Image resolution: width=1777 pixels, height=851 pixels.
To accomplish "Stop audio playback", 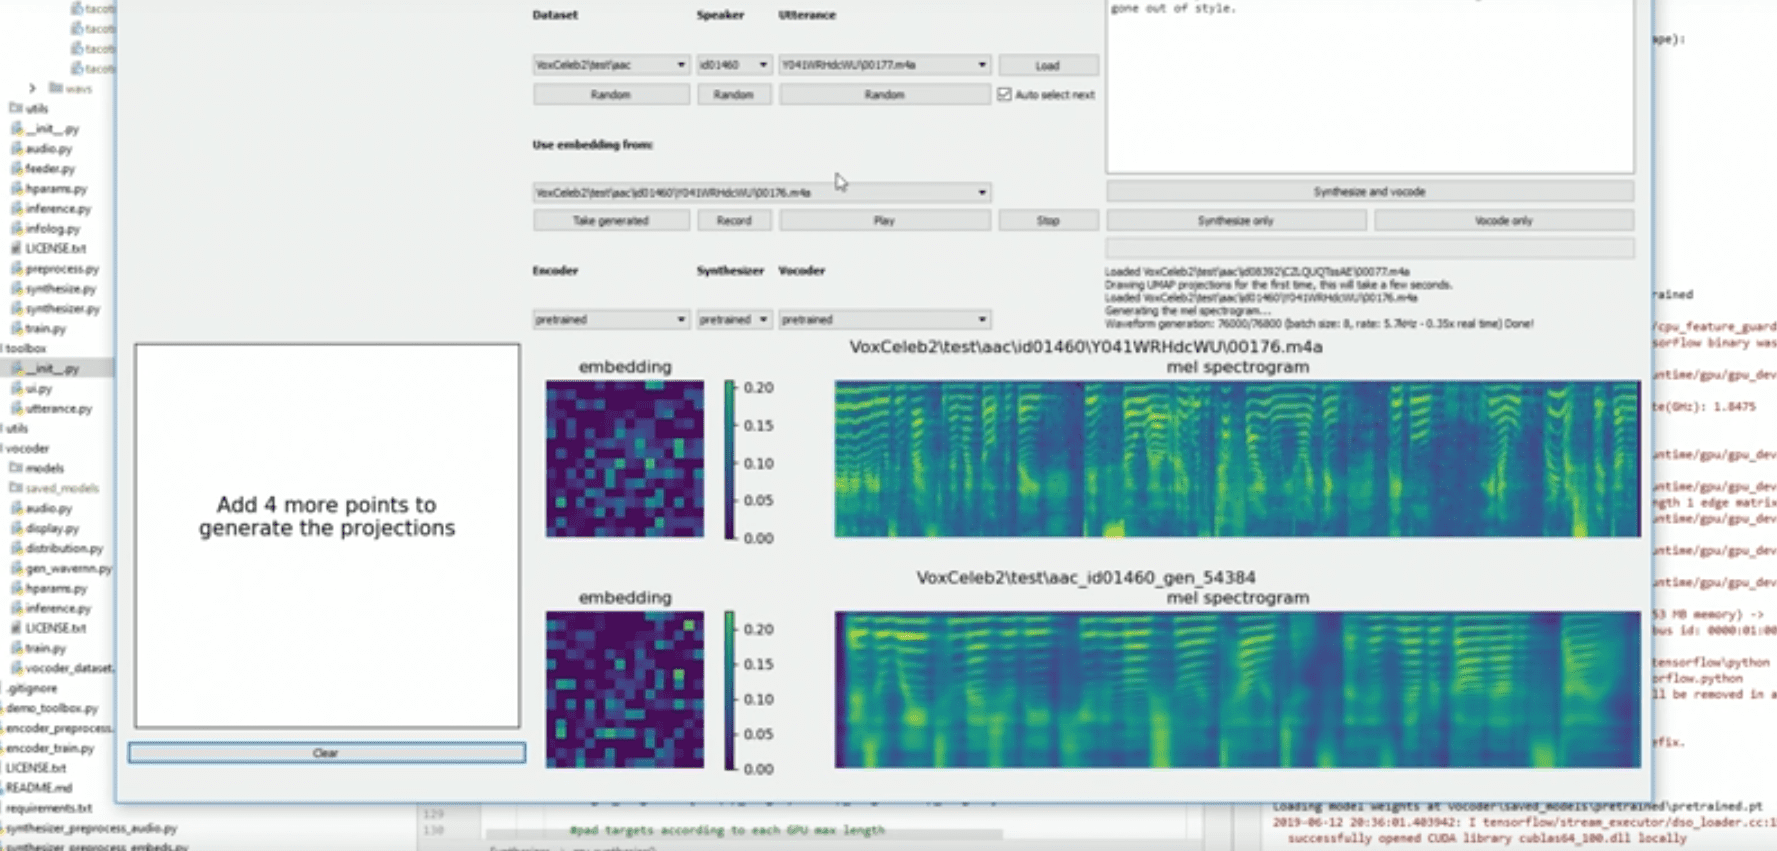I will click(x=1047, y=221).
